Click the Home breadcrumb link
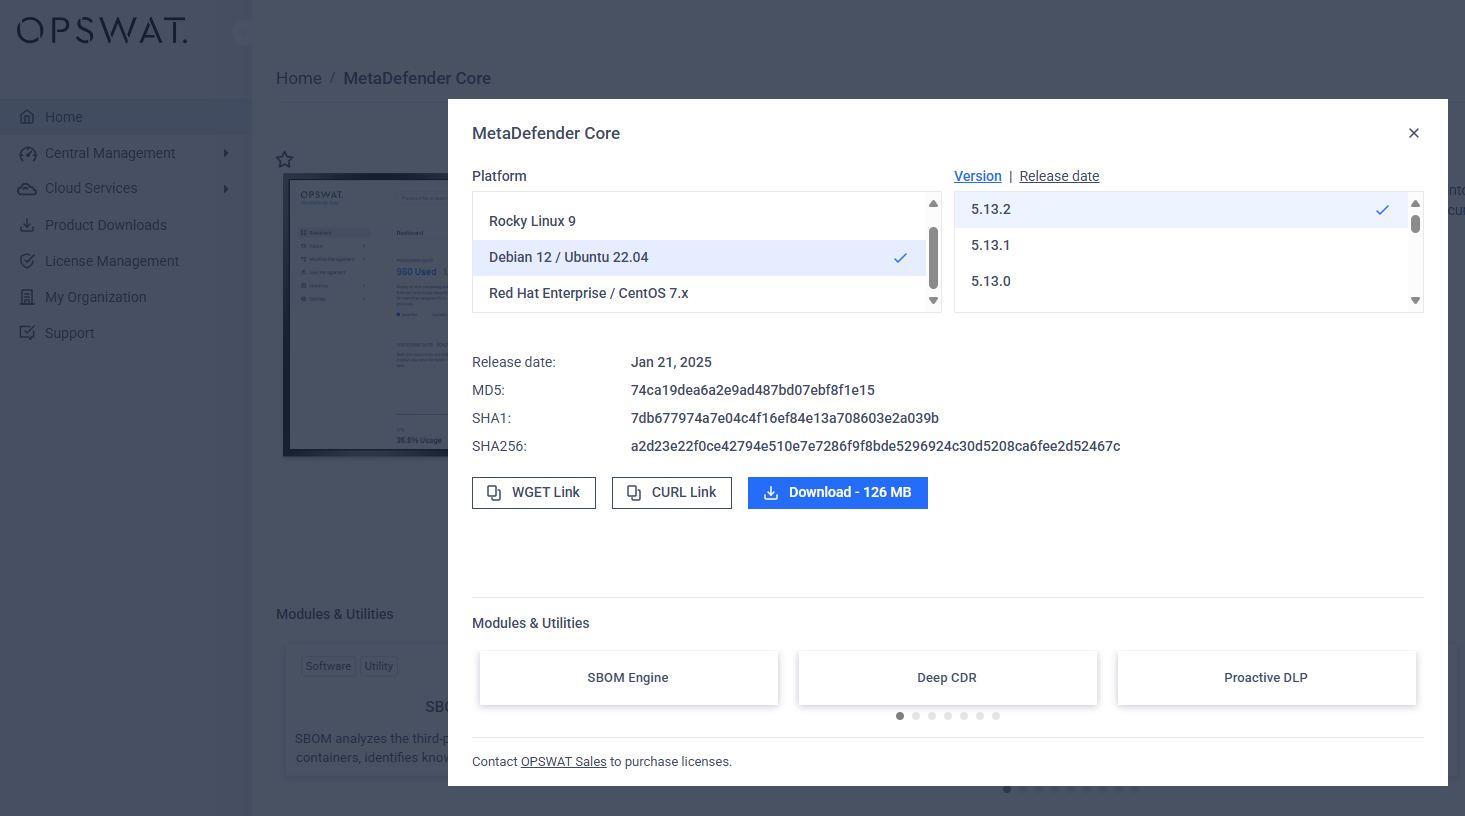Screen dimensions: 1465x816 [299, 78]
